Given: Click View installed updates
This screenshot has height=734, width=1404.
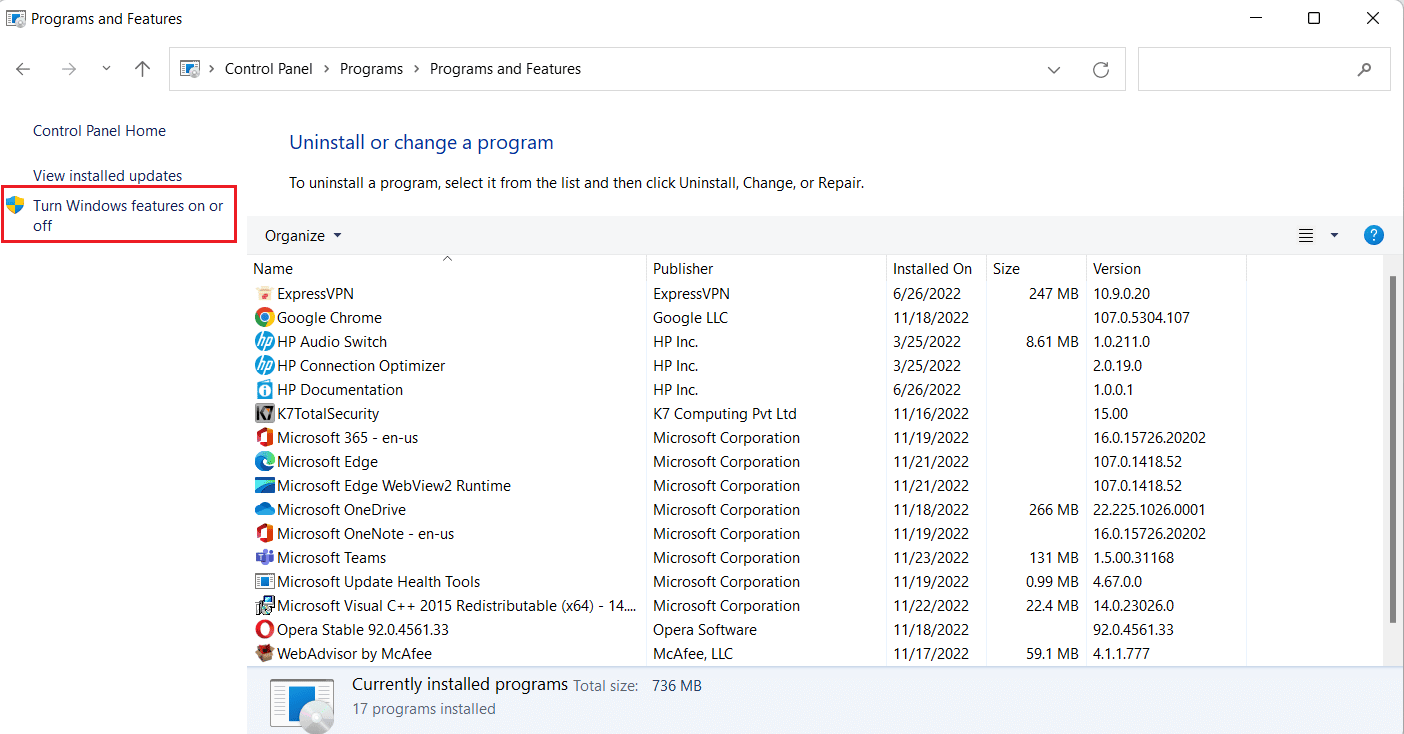Looking at the screenshot, I should pyautogui.click(x=107, y=174).
